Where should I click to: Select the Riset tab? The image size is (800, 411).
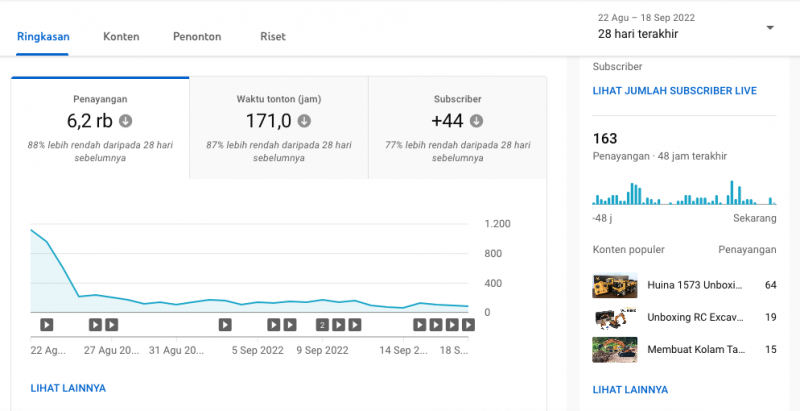pyautogui.click(x=272, y=36)
